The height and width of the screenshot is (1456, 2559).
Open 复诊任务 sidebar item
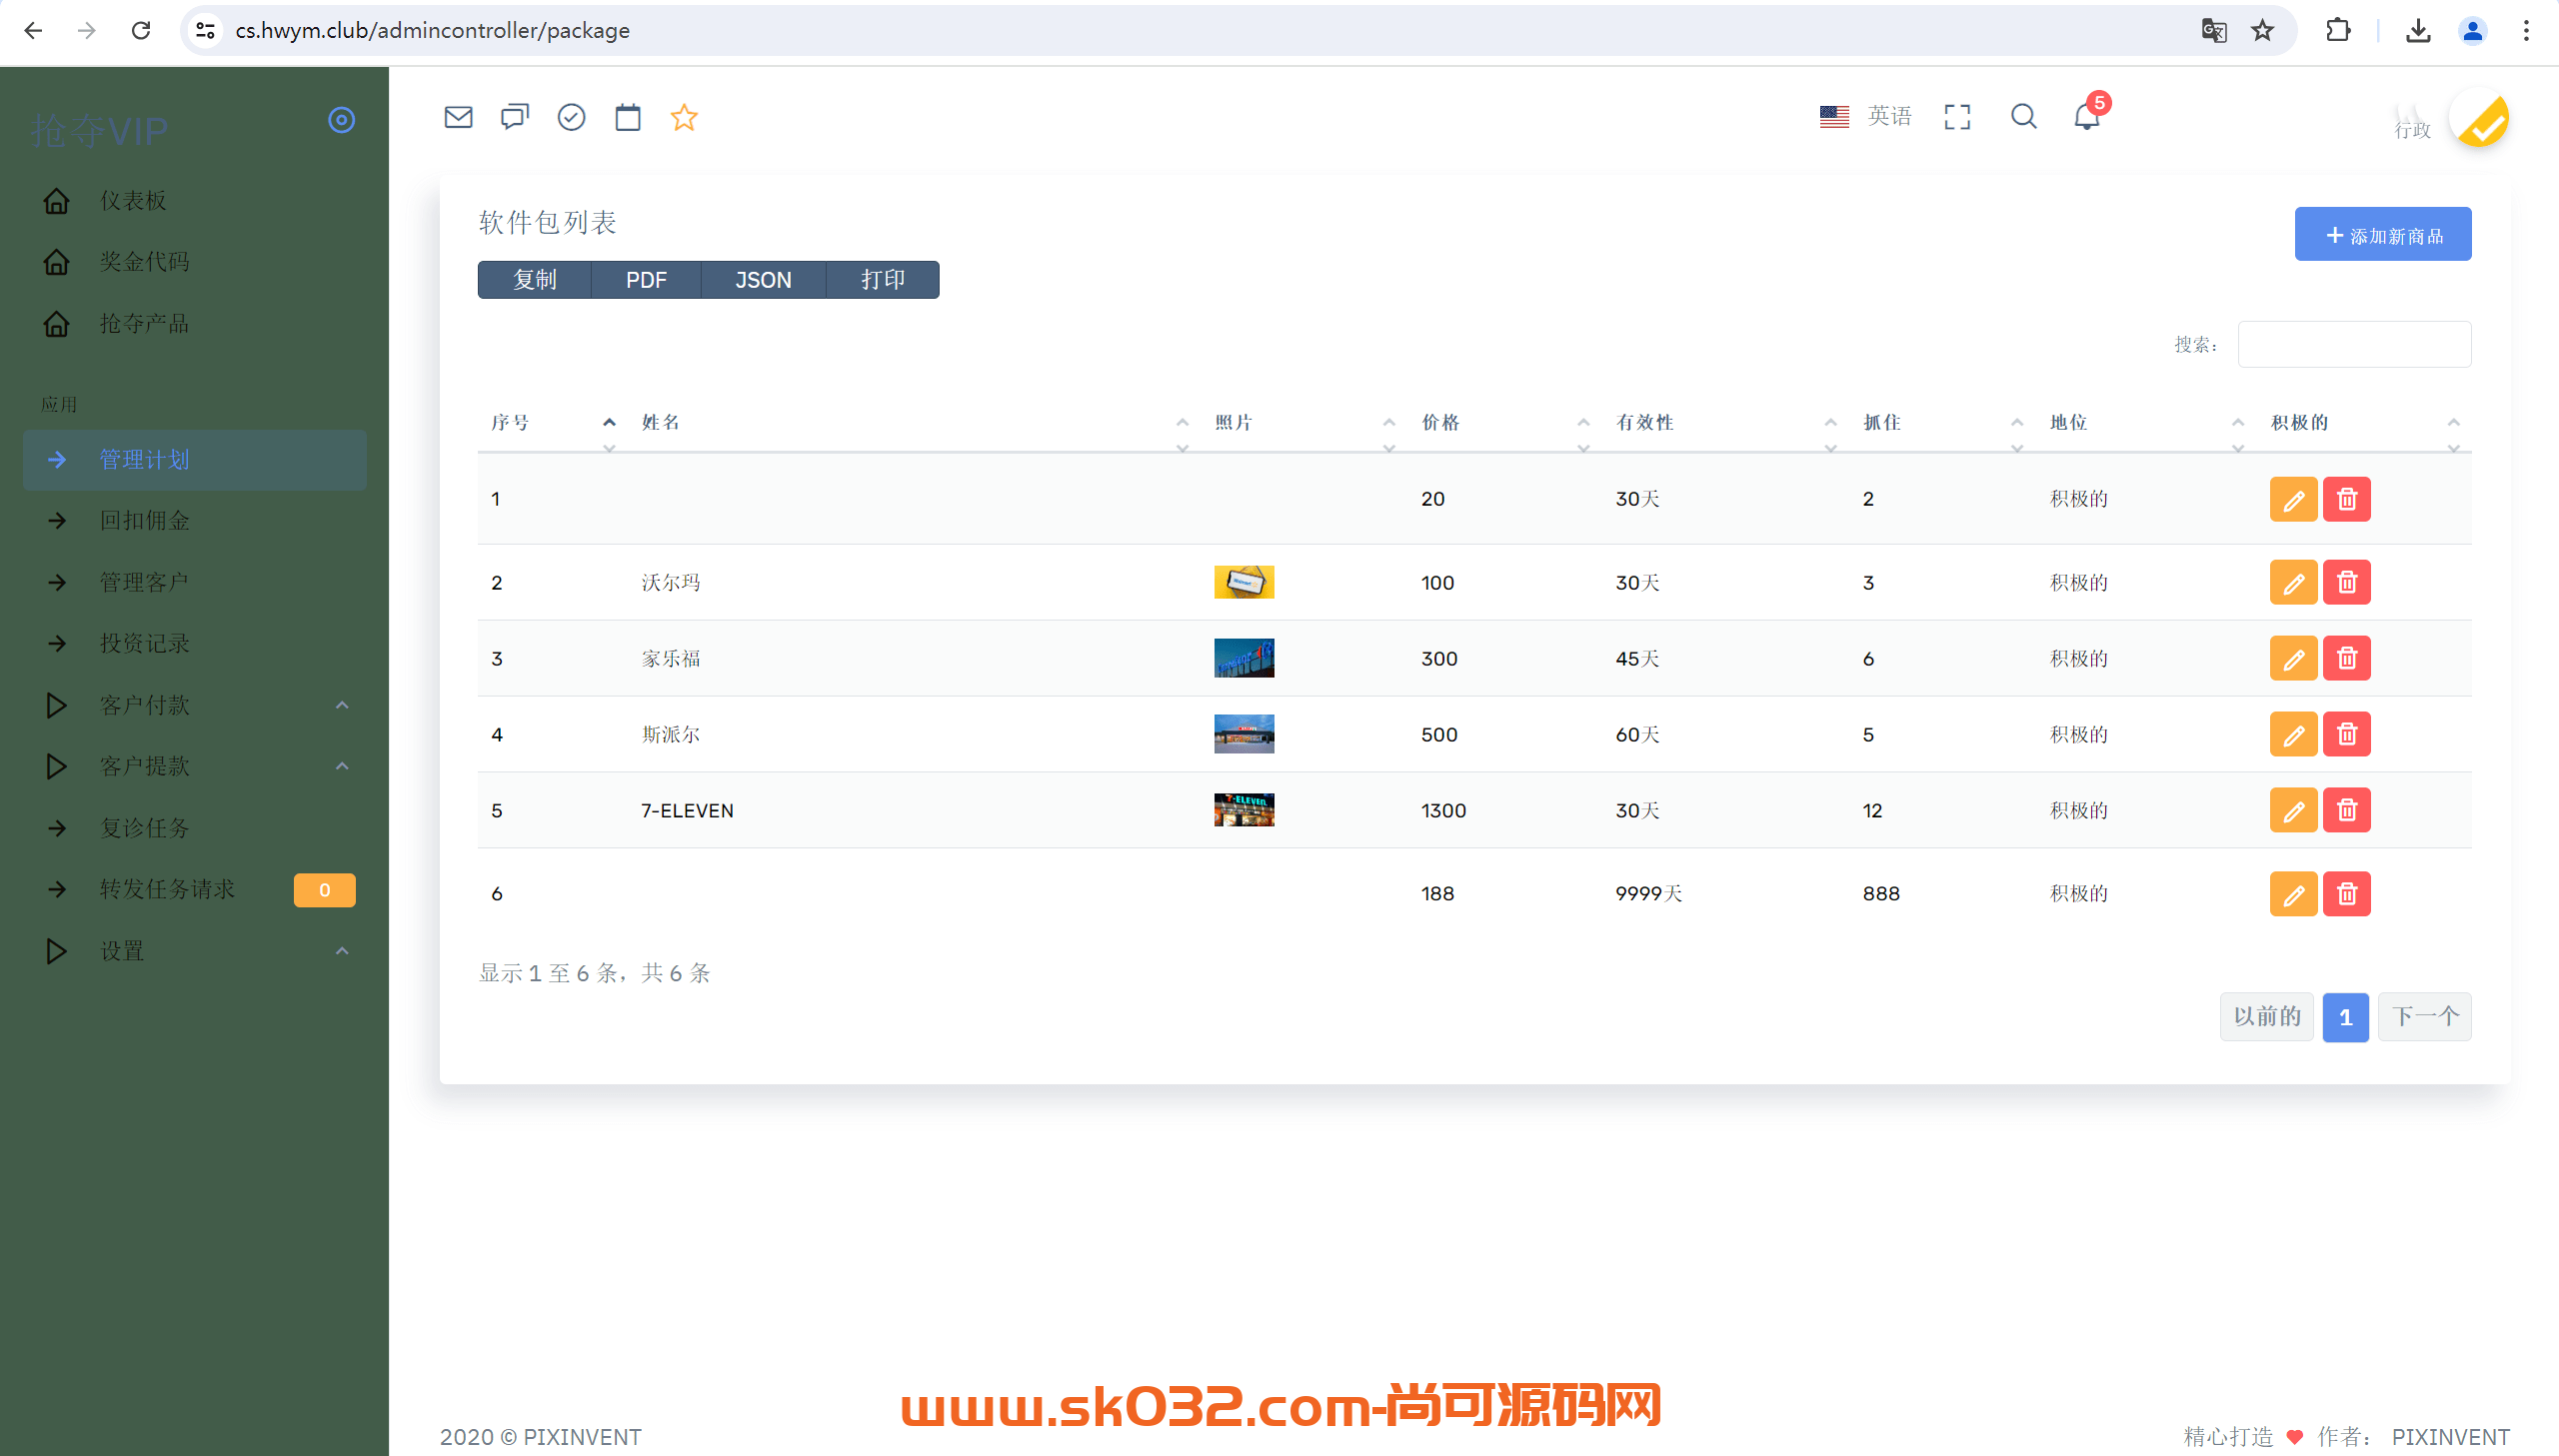(195, 829)
